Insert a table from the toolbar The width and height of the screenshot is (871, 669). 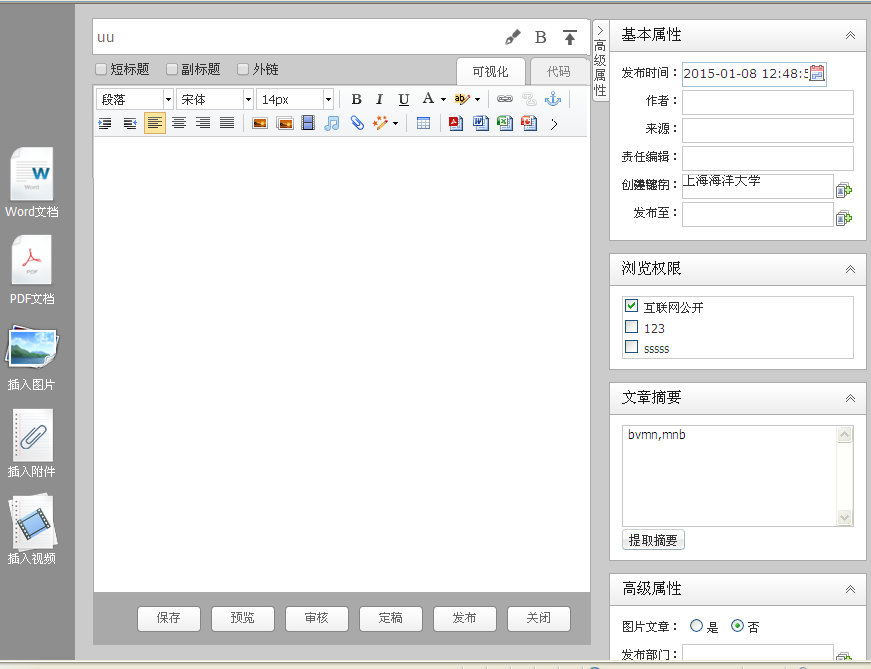(424, 123)
